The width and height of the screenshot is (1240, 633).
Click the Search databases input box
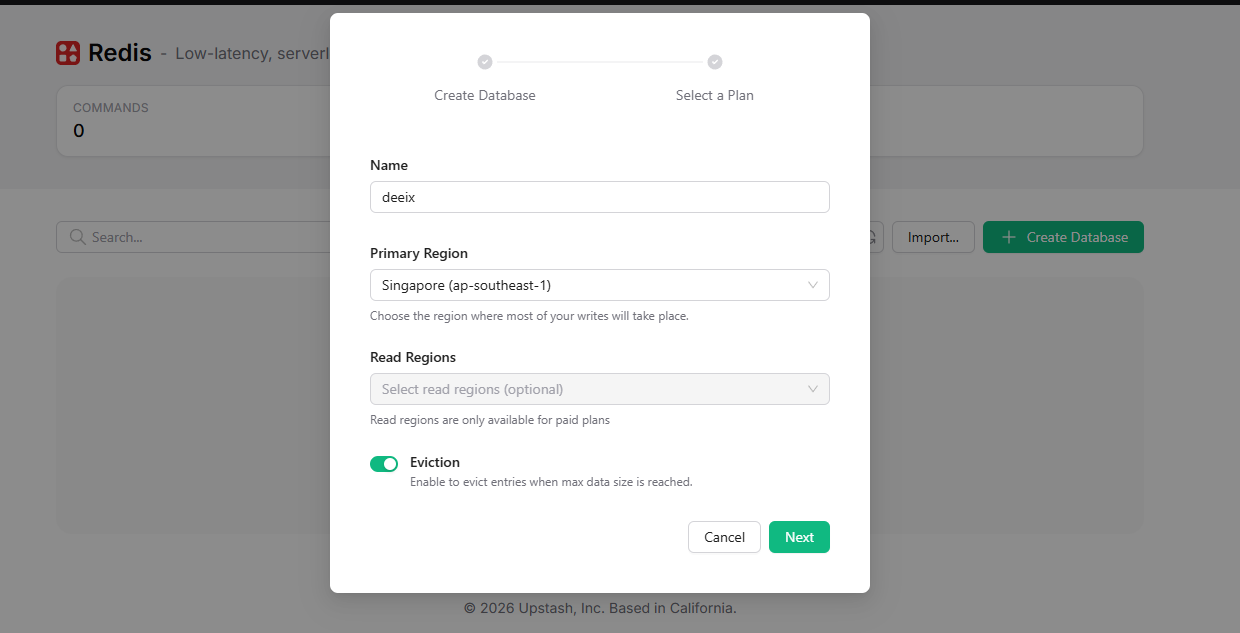193,237
